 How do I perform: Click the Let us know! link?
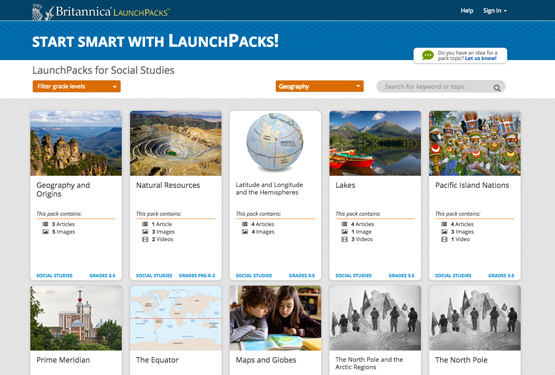pyautogui.click(x=481, y=58)
